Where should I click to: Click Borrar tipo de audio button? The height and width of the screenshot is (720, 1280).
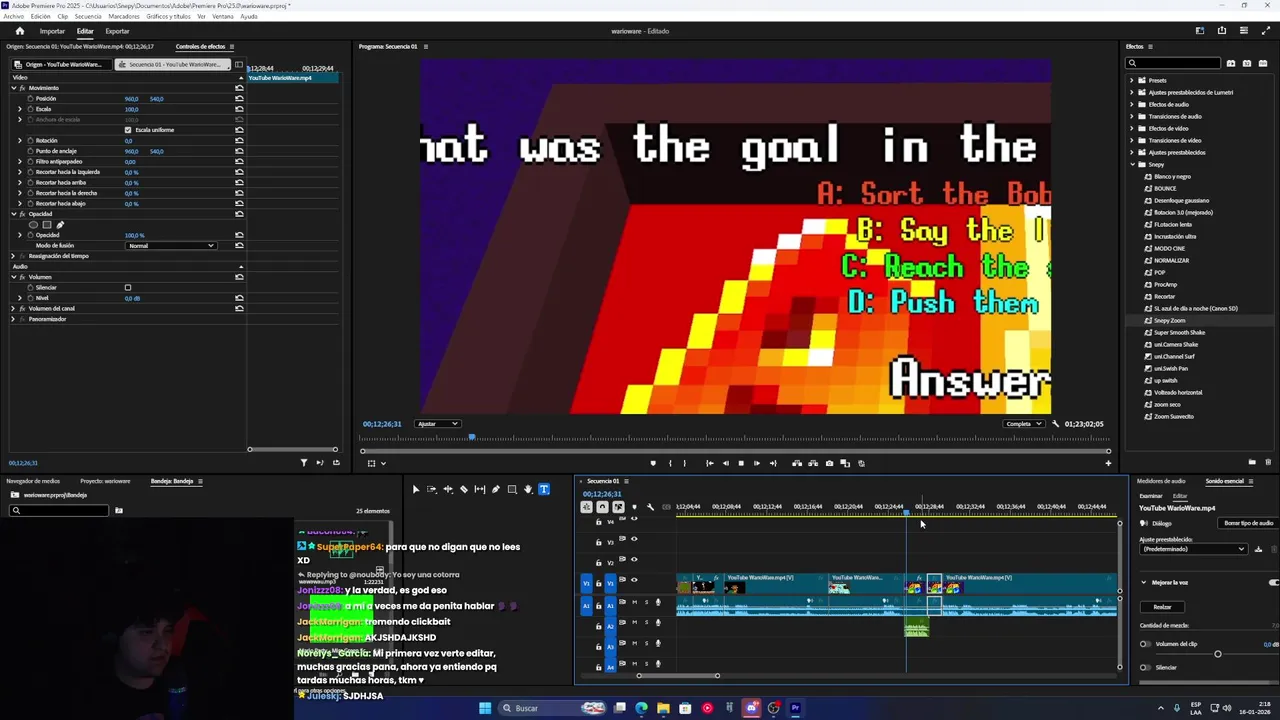click(1249, 523)
